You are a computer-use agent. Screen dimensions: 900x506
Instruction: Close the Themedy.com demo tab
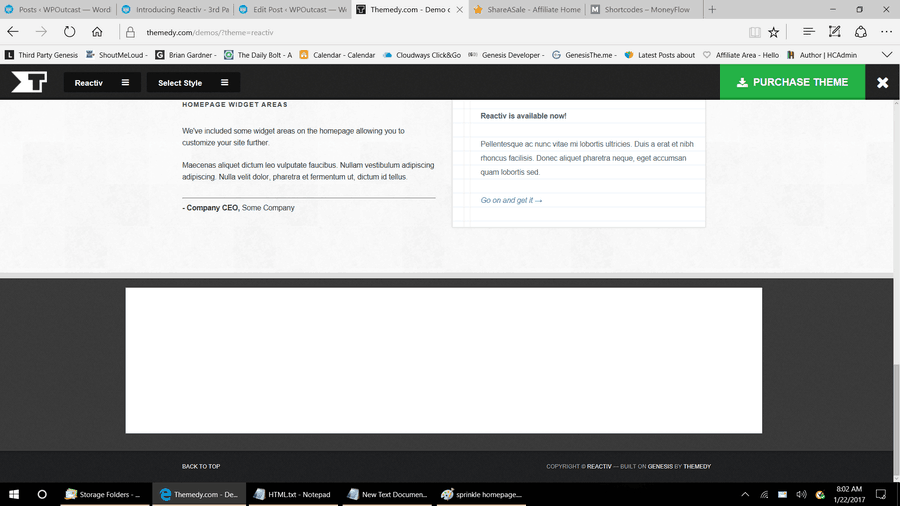click(x=459, y=10)
